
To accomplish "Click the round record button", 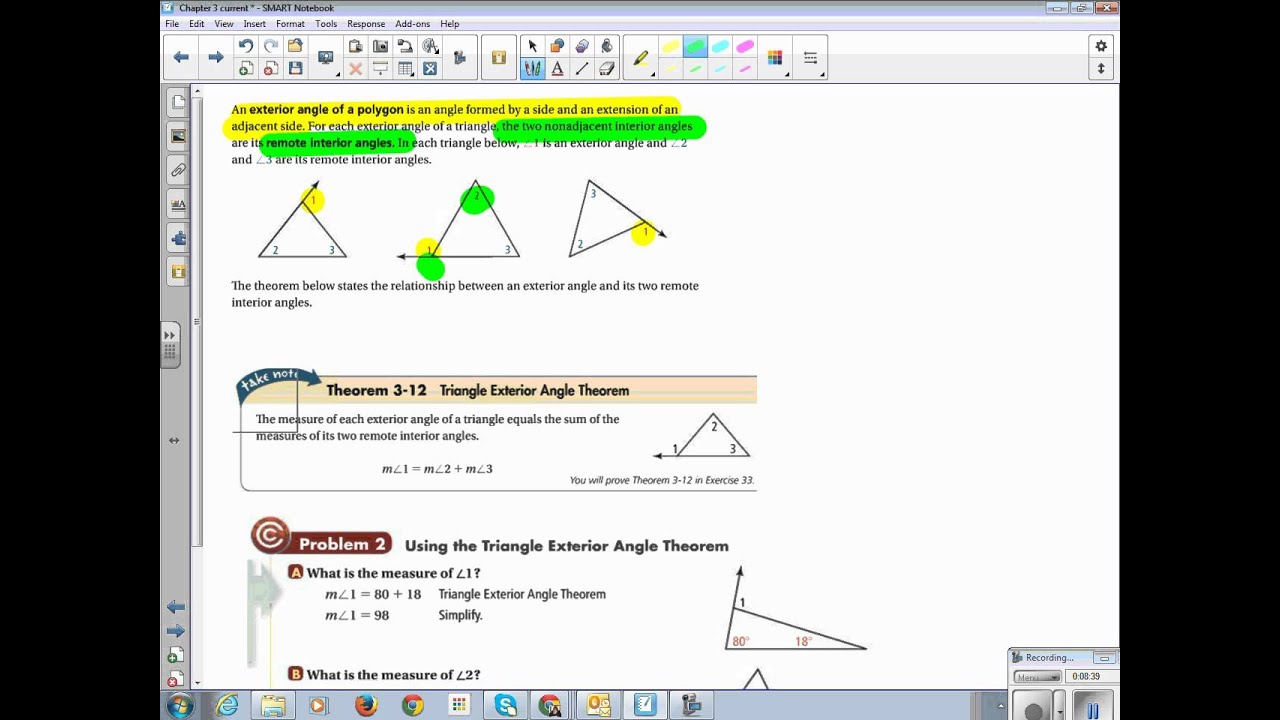I will click(x=1034, y=710).
